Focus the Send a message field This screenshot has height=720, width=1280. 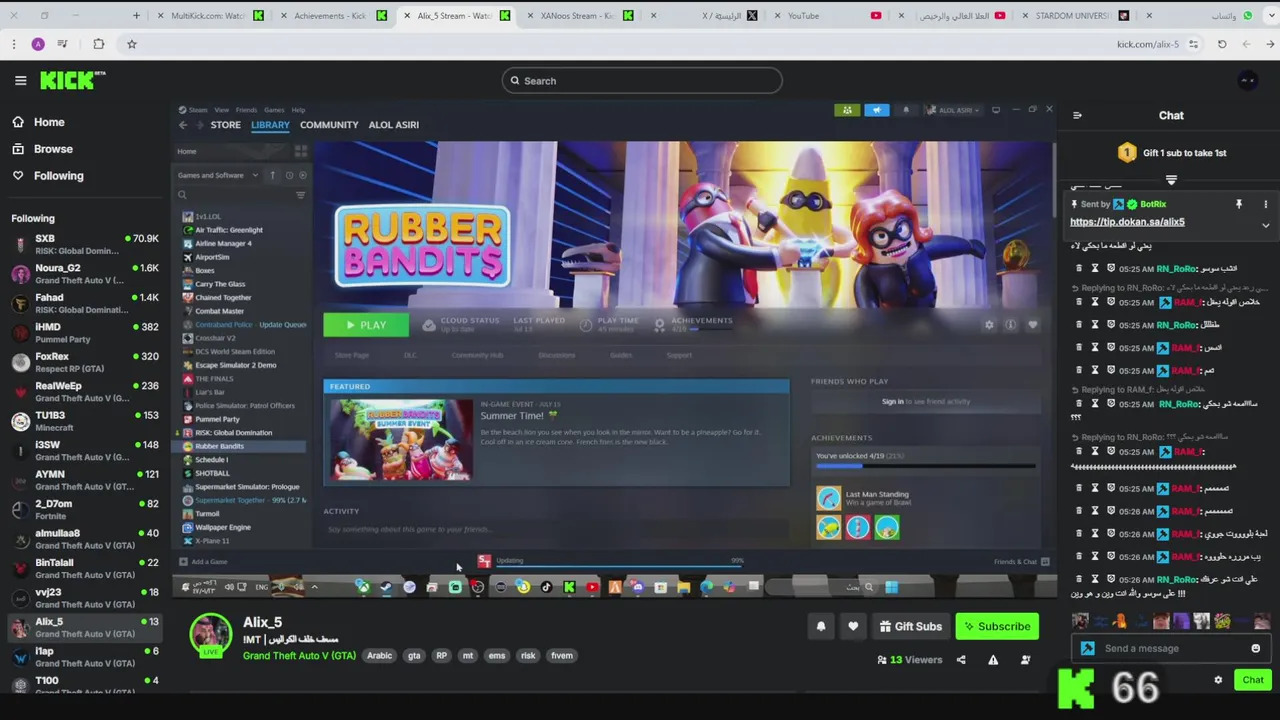(1171, 648)
